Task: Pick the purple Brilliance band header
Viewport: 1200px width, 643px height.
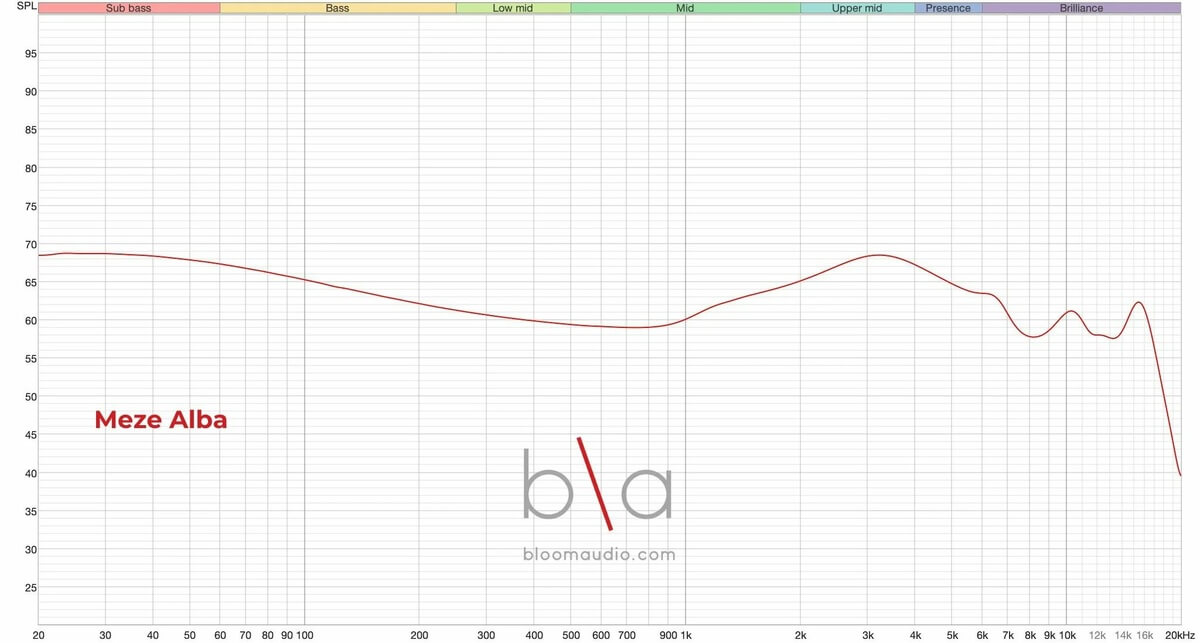Action: (1081, 8)
